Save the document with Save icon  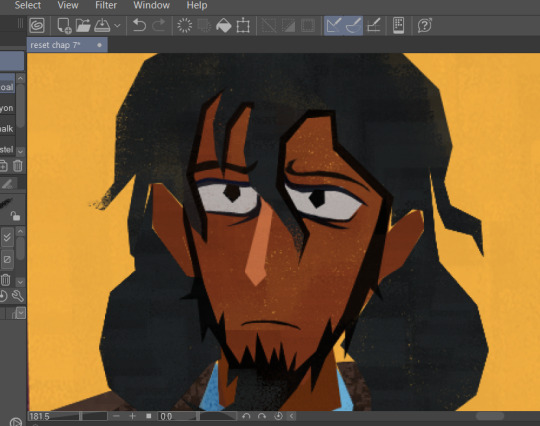[x=102, y=25]
